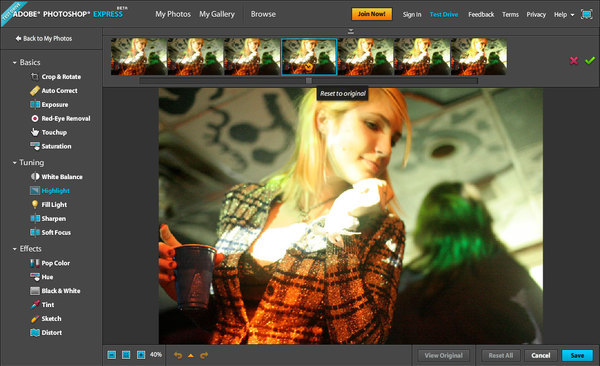Image resolution: width=600 pixels, height=366 pixels.
Task: Open the Terms page link
Action: pos(510,15)
